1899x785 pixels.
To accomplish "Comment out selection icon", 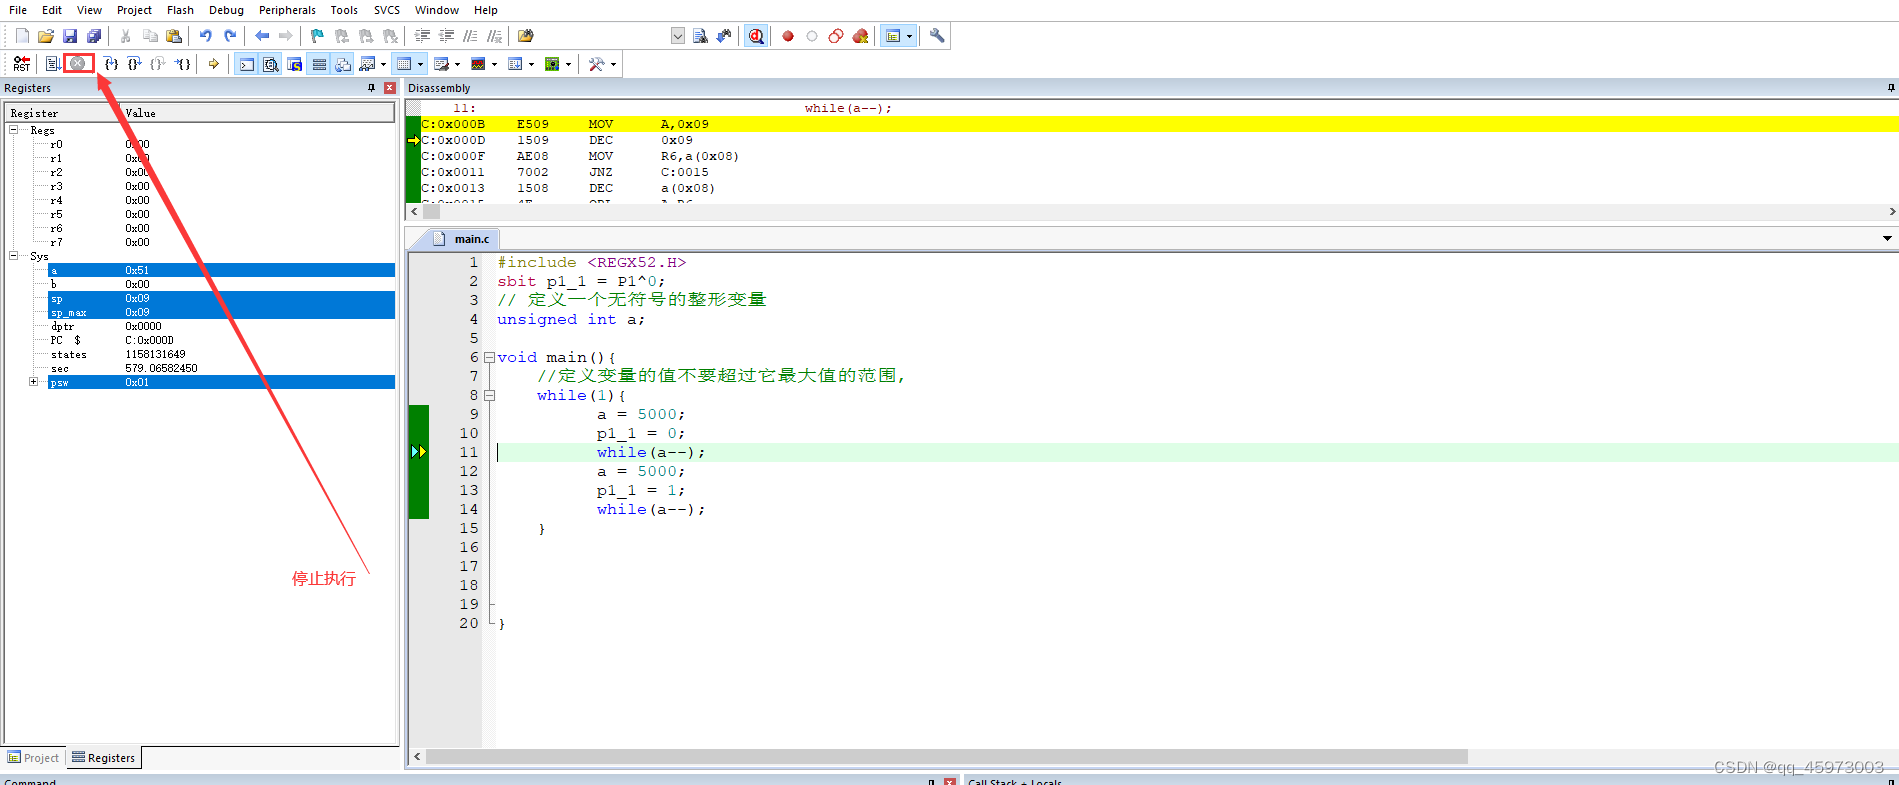I will point(470,36).
